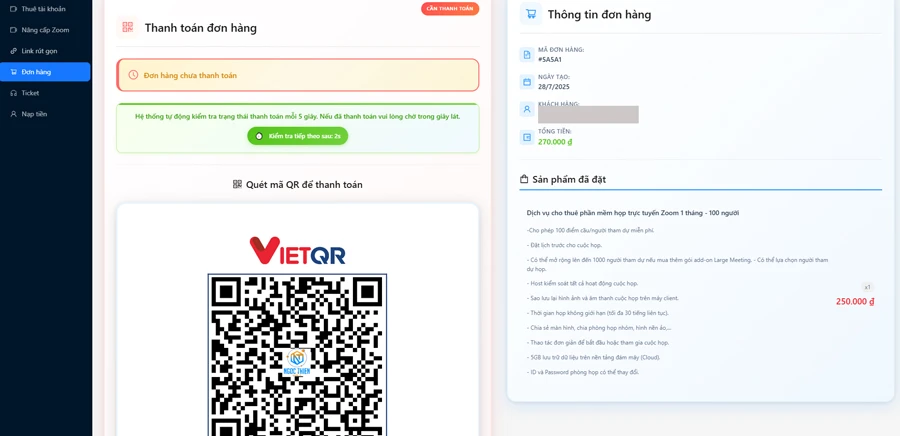The height and width of the screenshot is (436, 900).
Task: Click Kiểm tra tiếp theo sau button
Action: 297,136
